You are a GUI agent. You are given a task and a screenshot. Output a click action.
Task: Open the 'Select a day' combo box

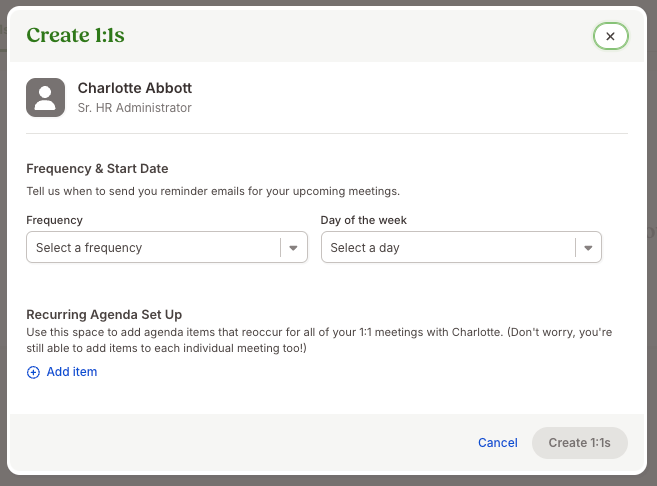point(461,247)
